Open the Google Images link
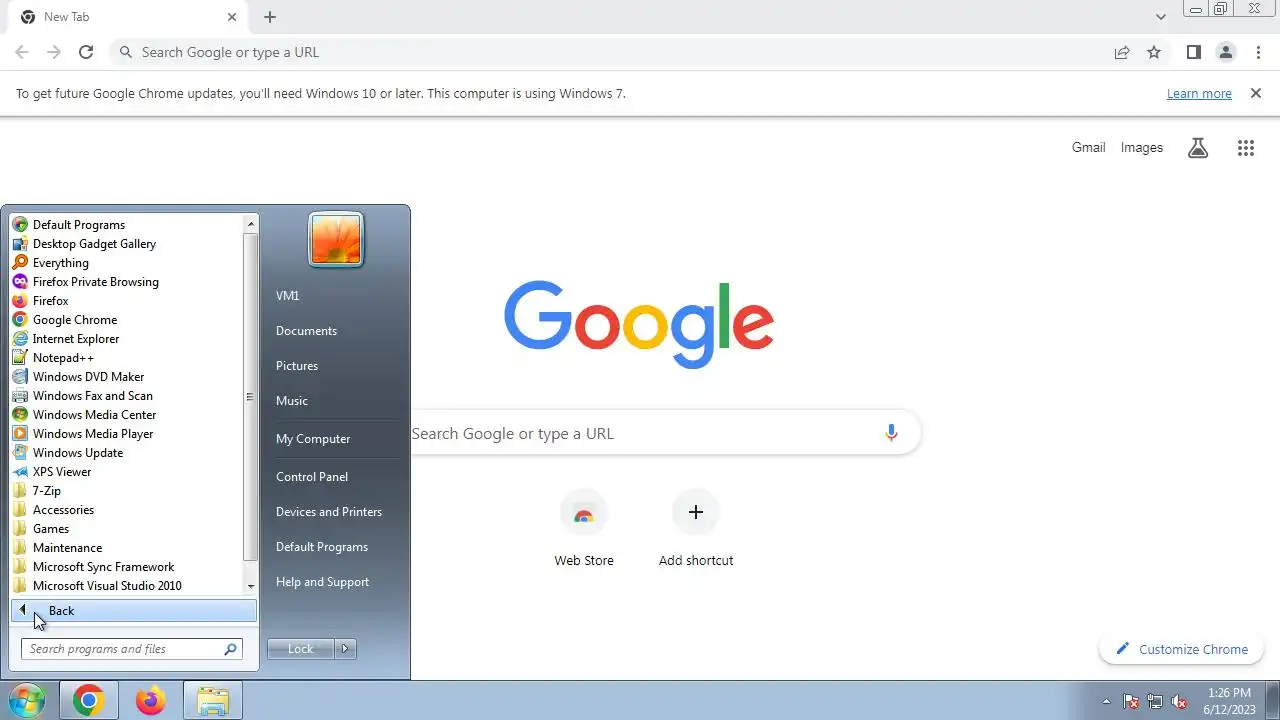This screenshot has height=720, width=1280. coord(1142,148)
